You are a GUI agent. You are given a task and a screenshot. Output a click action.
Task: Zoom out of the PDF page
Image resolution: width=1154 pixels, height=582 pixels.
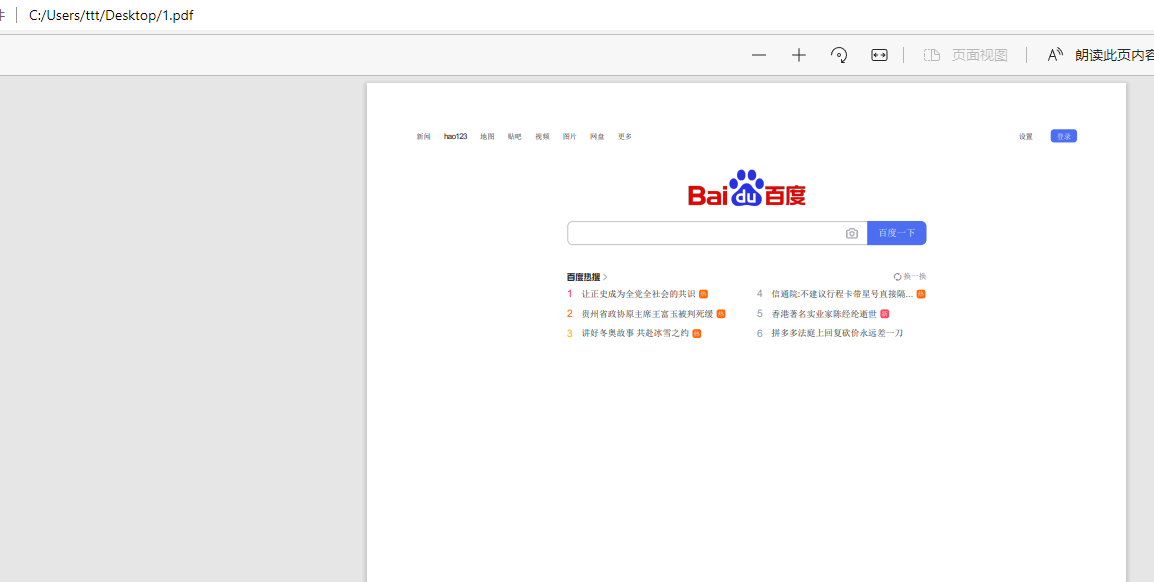coord(758,55)
